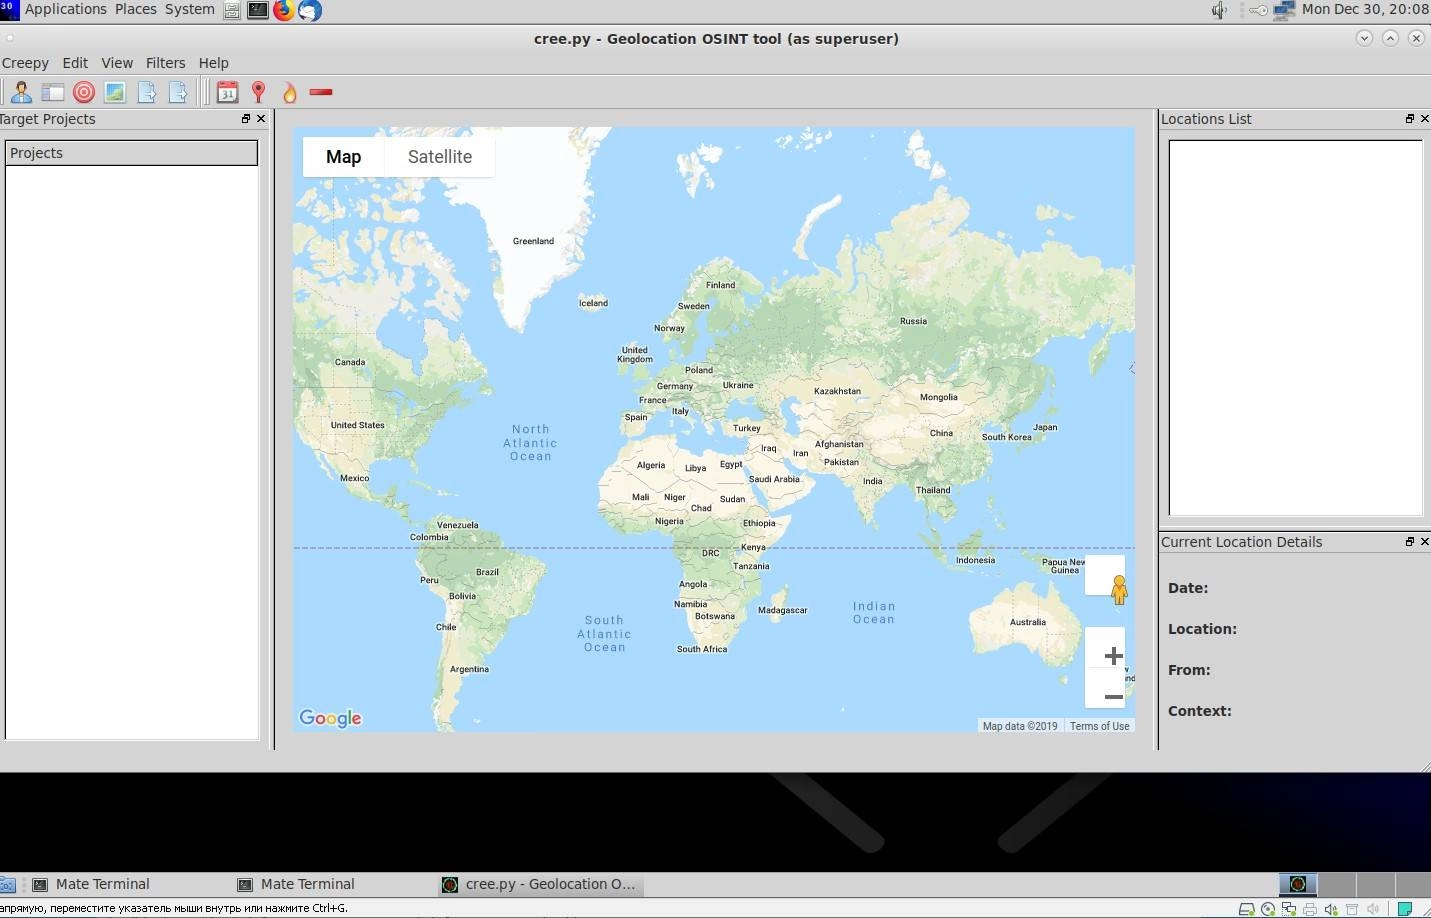
Task: Click the volume speaker tray icon
Action: pos(1219,10)
